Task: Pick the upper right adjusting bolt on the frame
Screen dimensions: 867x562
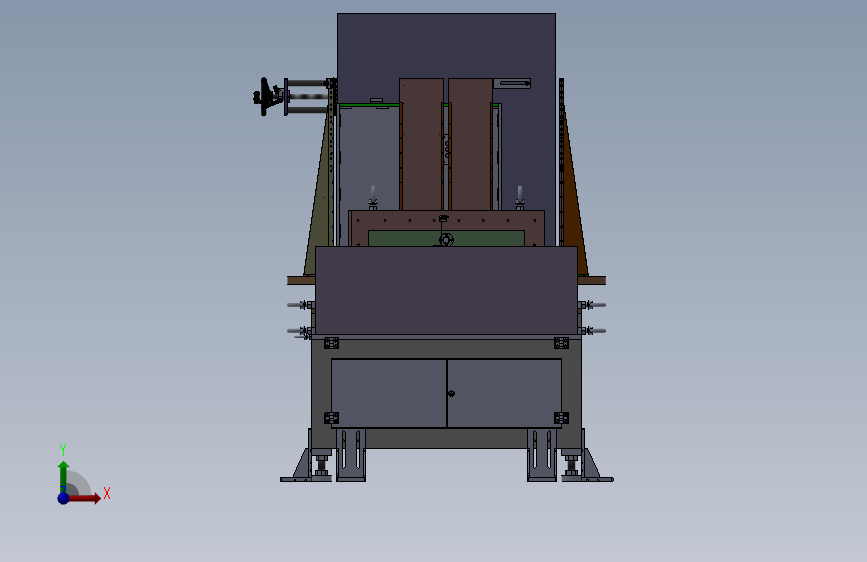Action: point(592,305)
